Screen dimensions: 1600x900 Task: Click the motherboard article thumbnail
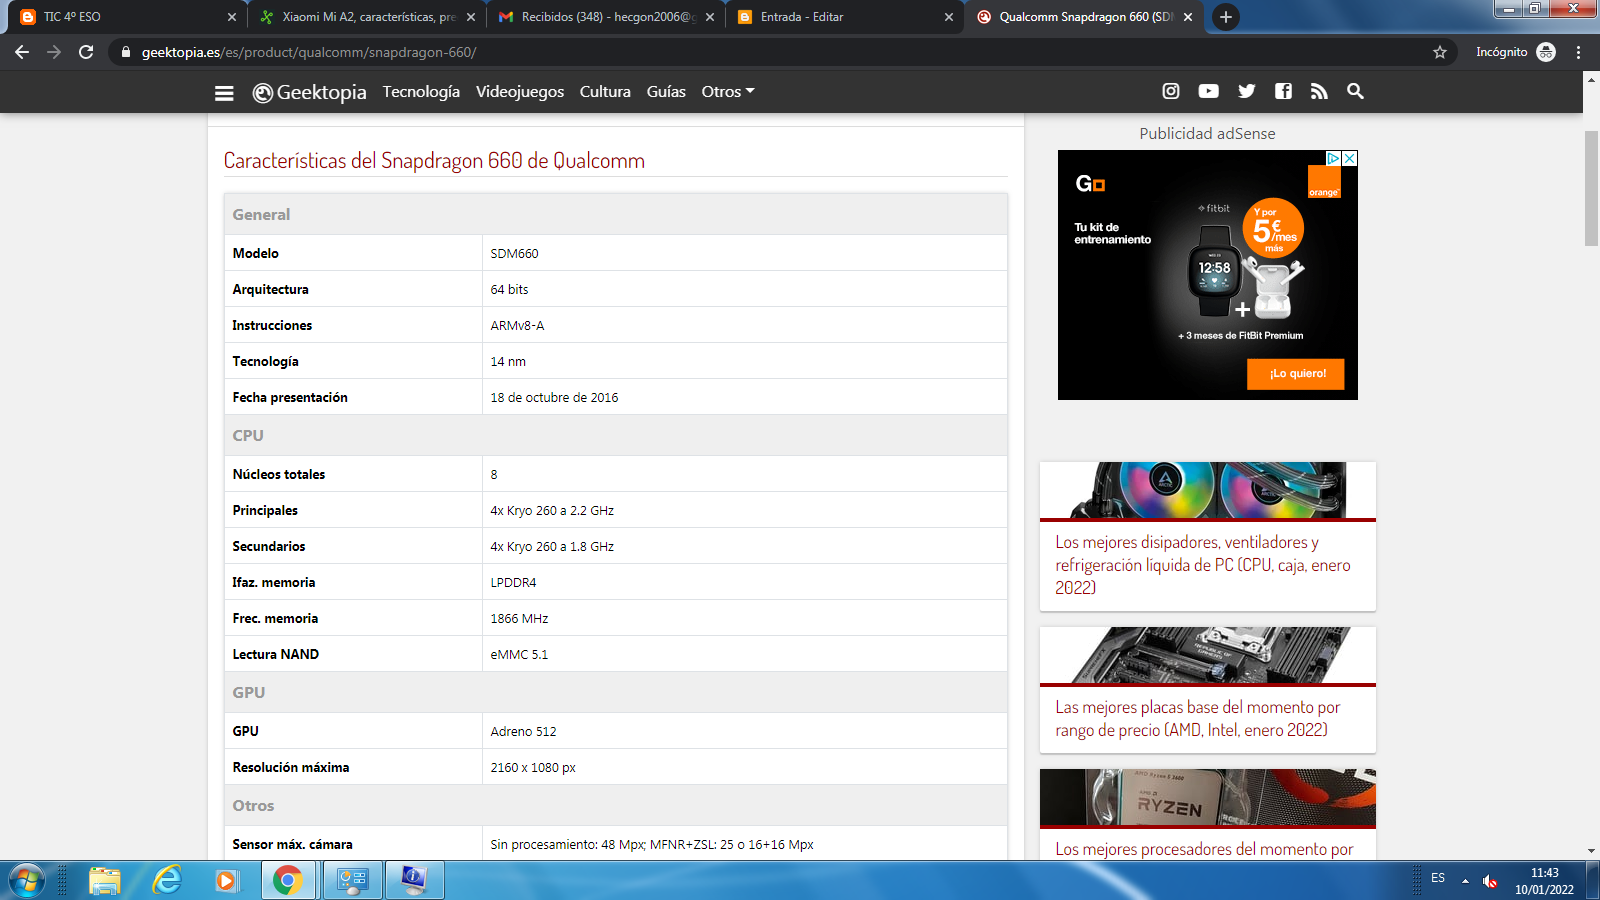1208,655
